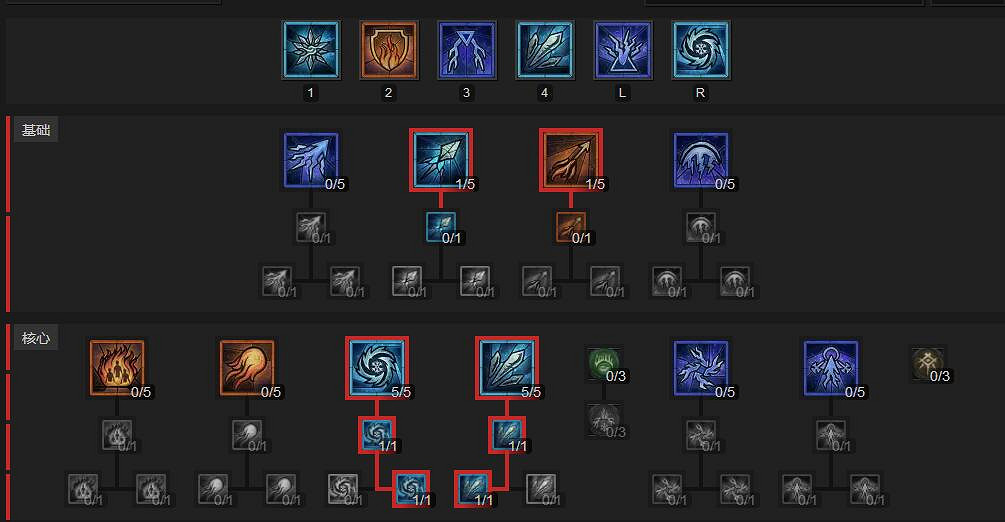The height and width of the screenshot is (522, 1005).
Task: Add a point to the lightning spark skill 0/5
Action: 311,160
